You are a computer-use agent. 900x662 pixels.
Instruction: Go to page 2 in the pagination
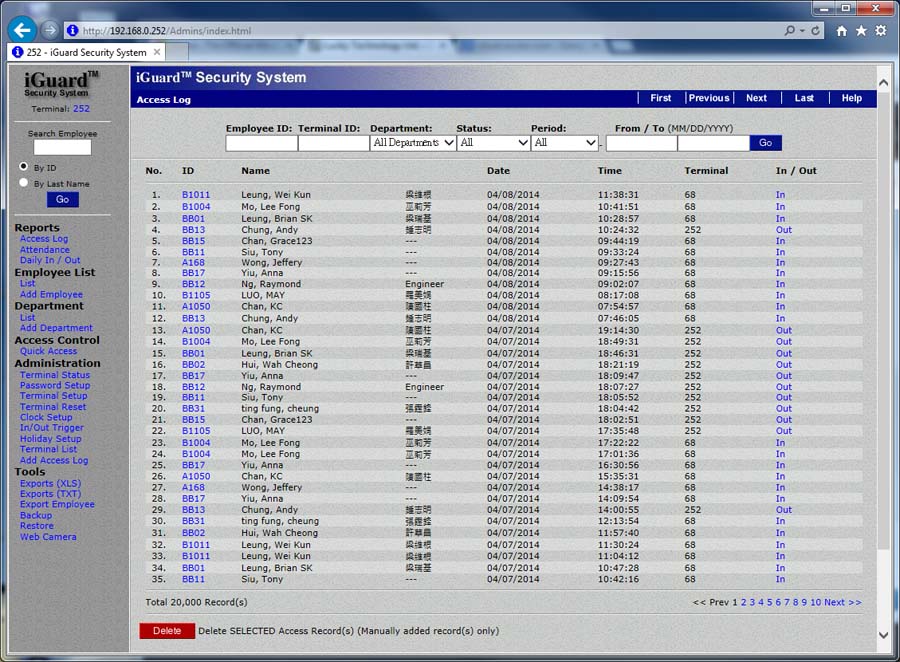tap(743, 602)
